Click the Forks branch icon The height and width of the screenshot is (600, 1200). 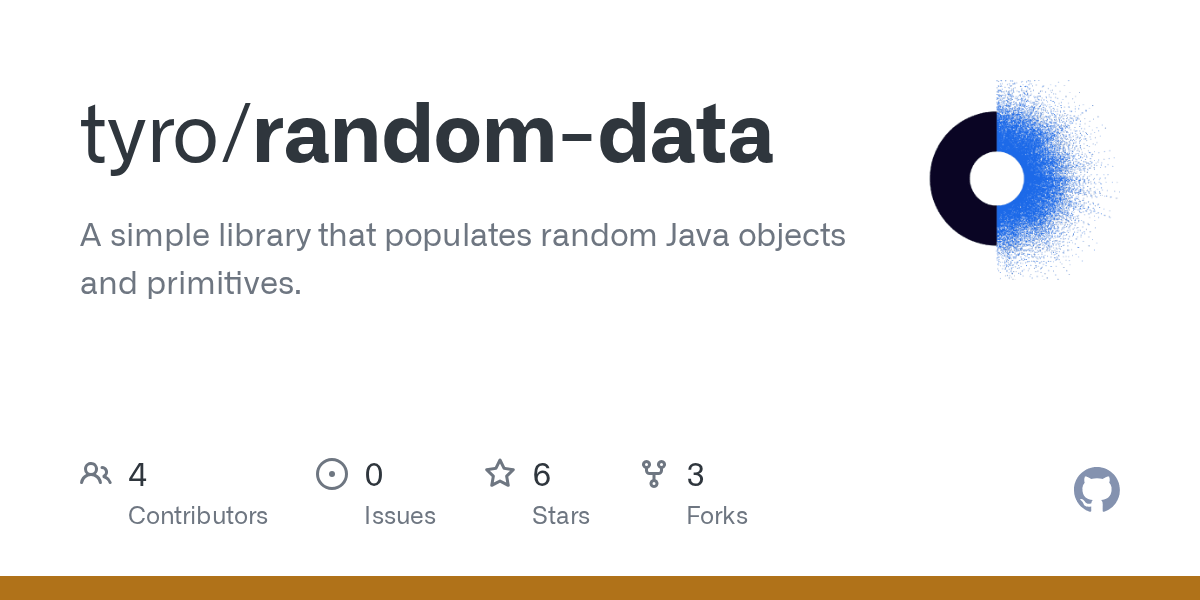coord(654,474)
